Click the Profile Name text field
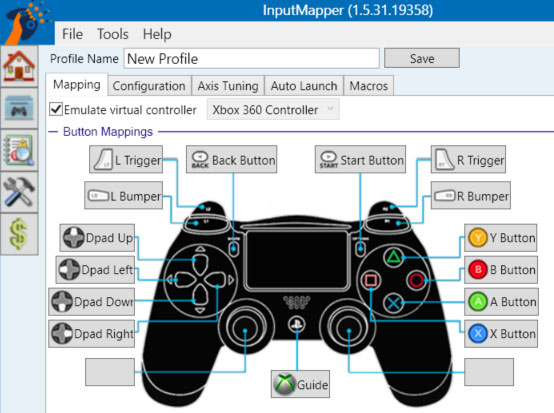Image resolution: width=554 pixels, height=413 pixels. [x=251, y=59]
